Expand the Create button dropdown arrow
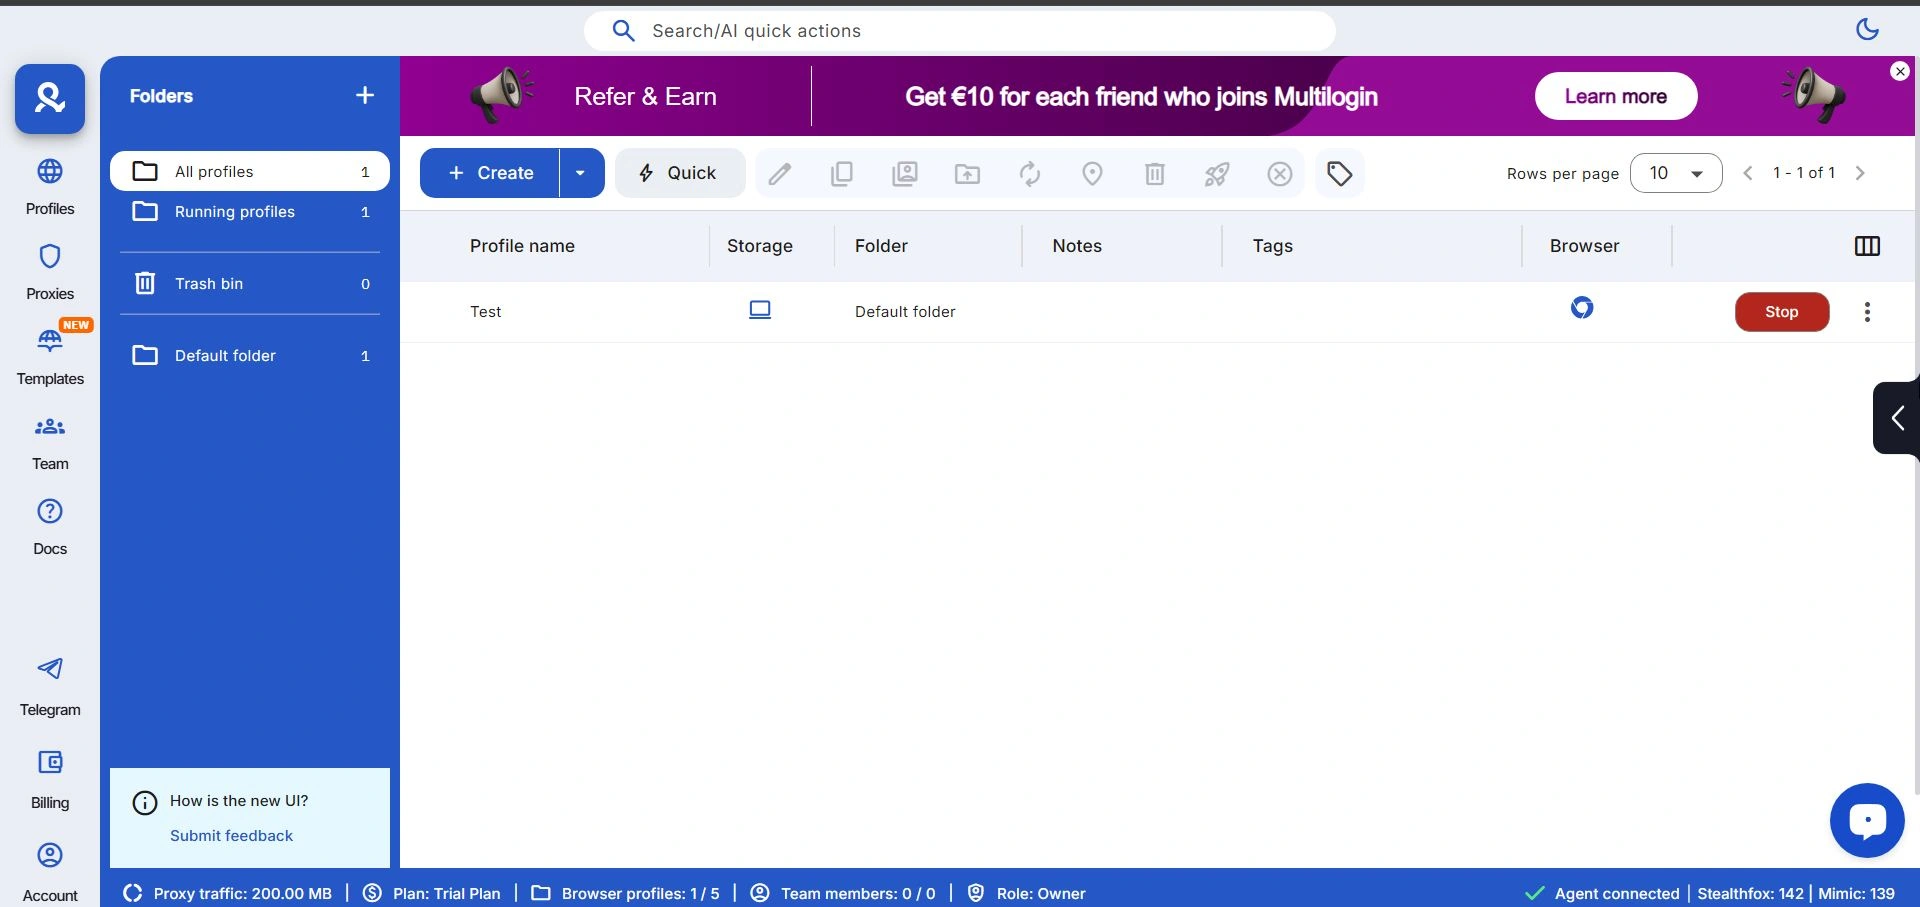This screenshot has width=1920, height=907. click(581, 173)
